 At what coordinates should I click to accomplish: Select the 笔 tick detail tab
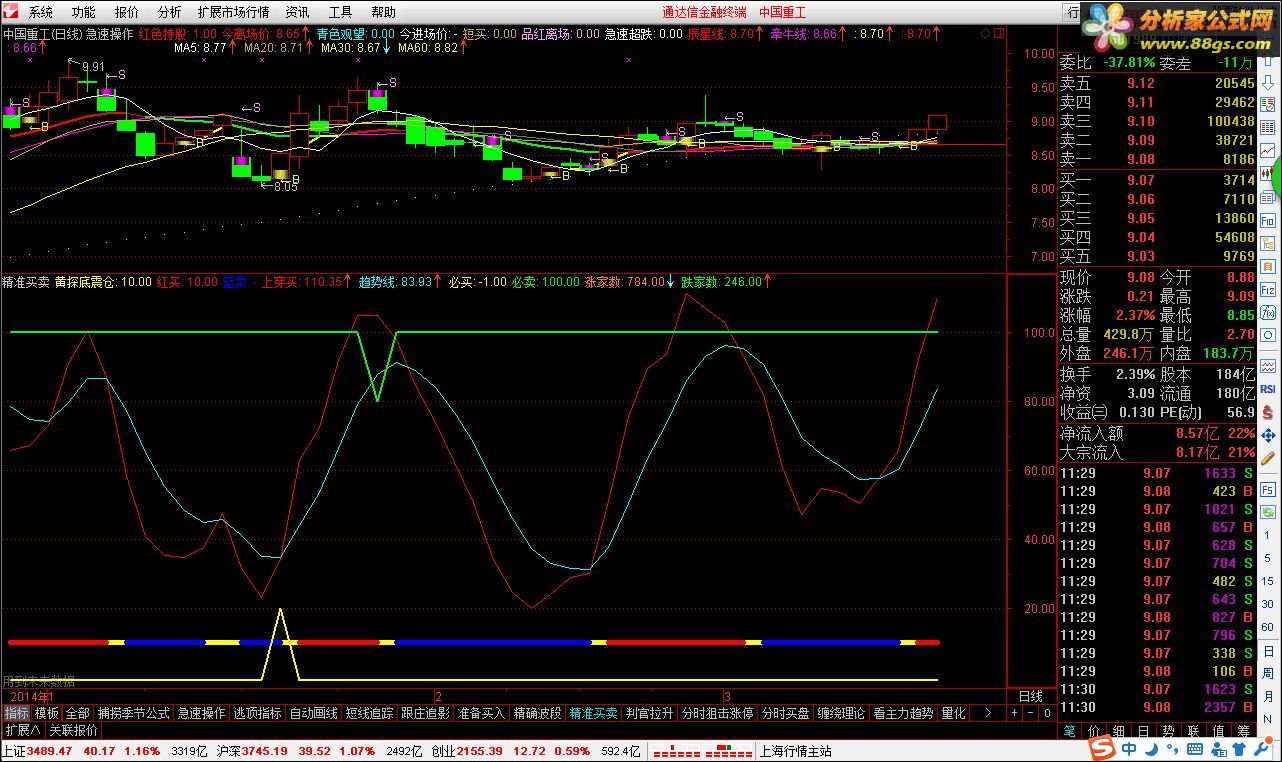pyautogui.click(x=1069, y=731)
